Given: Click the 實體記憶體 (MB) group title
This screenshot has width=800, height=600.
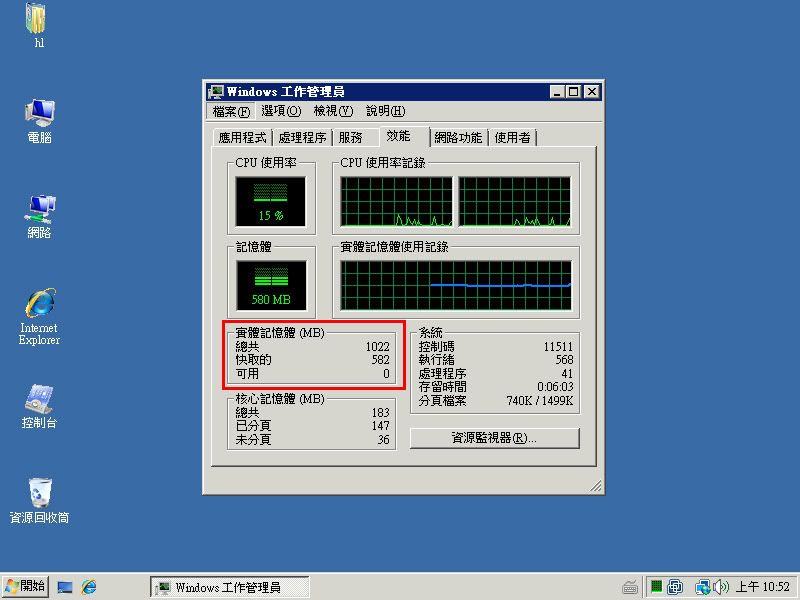Looking at the screenshot, I should [280, 333].
